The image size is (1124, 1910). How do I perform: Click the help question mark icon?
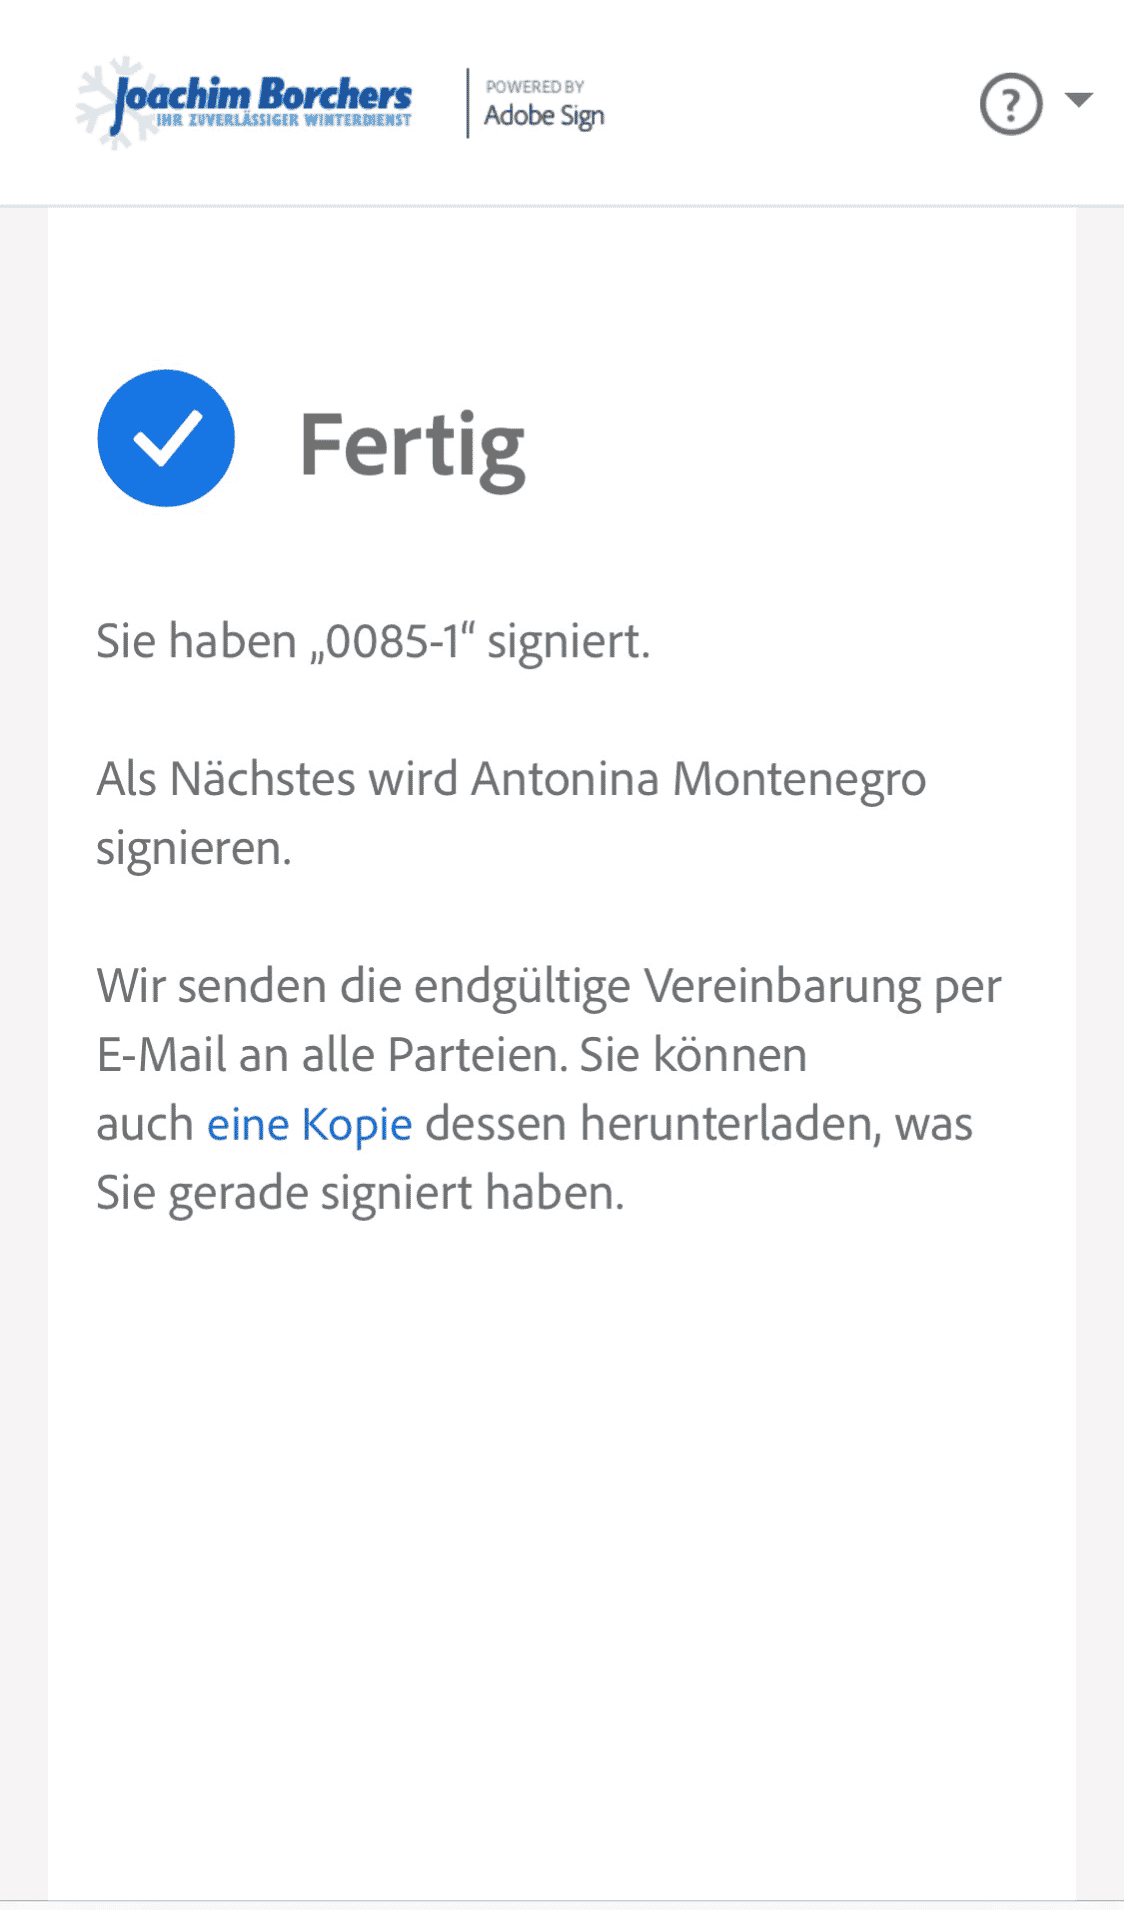click(x=1010, y=104)
